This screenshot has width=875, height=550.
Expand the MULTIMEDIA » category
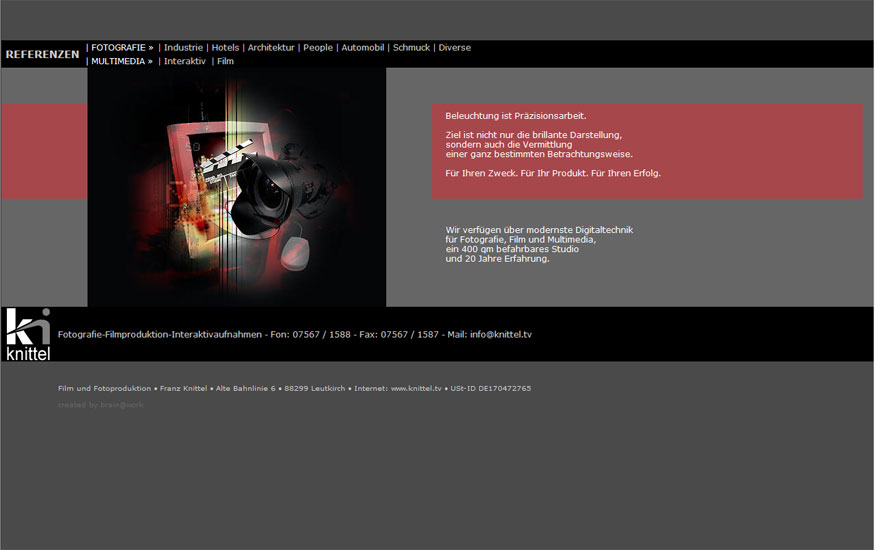point(122,61)
